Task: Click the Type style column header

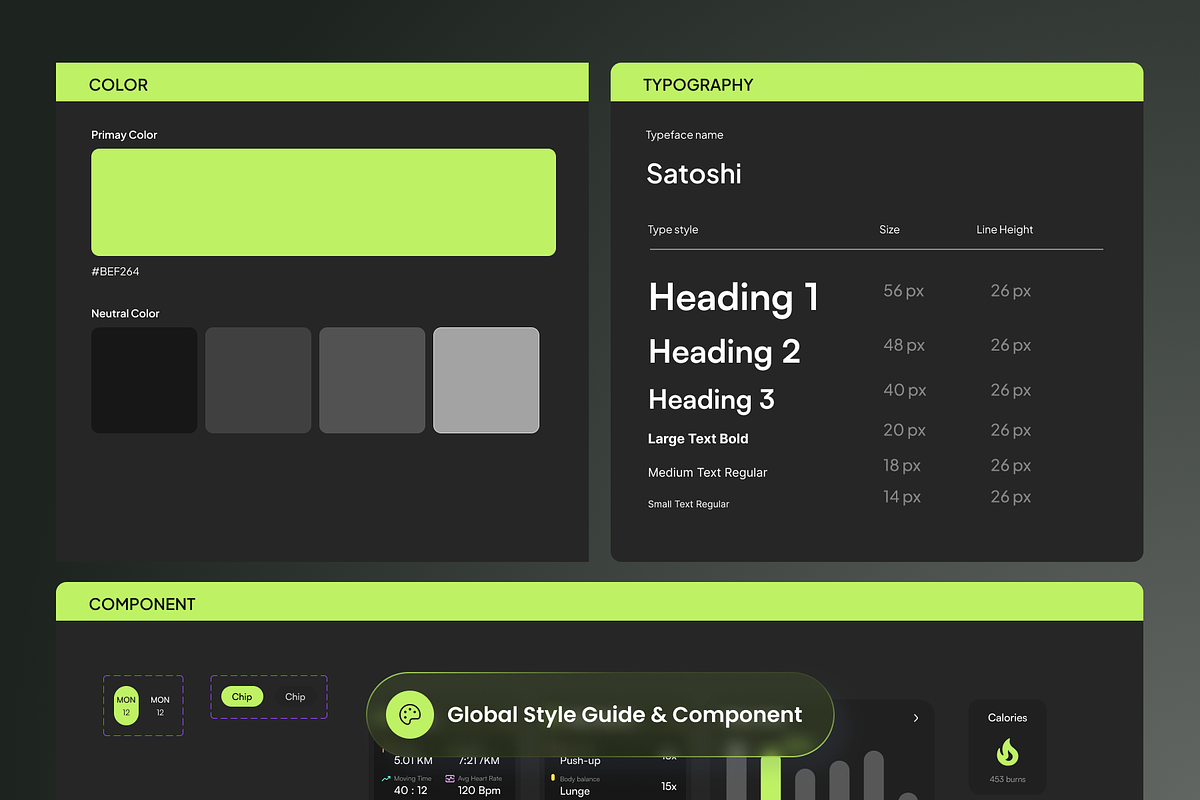Action: tap(673, 230)
